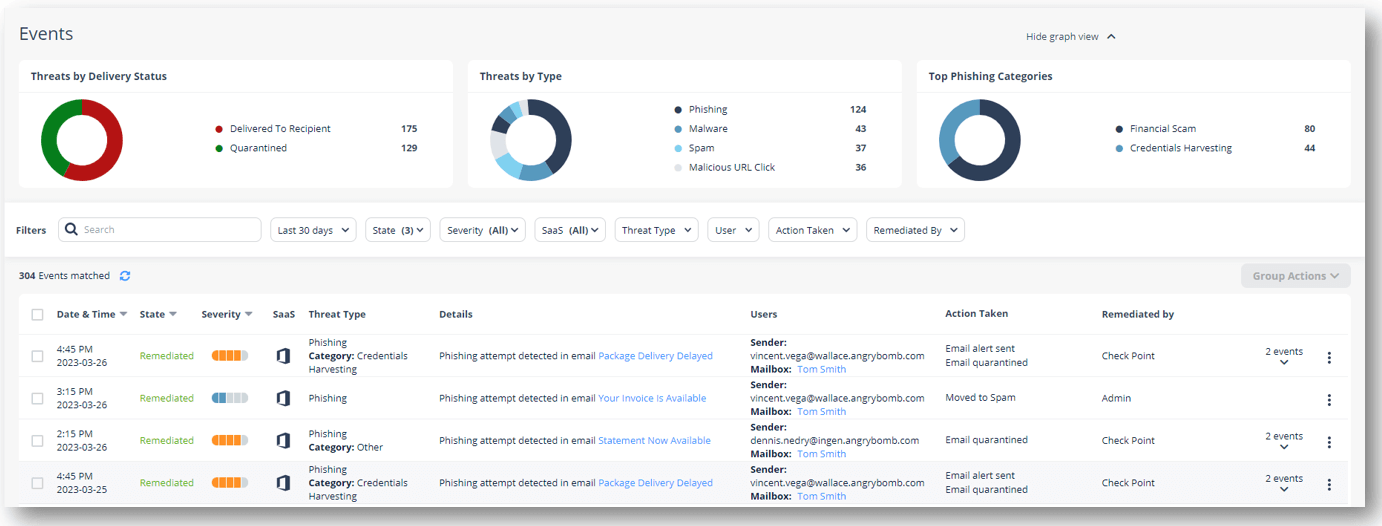Open the Last 30 days dropdown

[x=313, y=230]
